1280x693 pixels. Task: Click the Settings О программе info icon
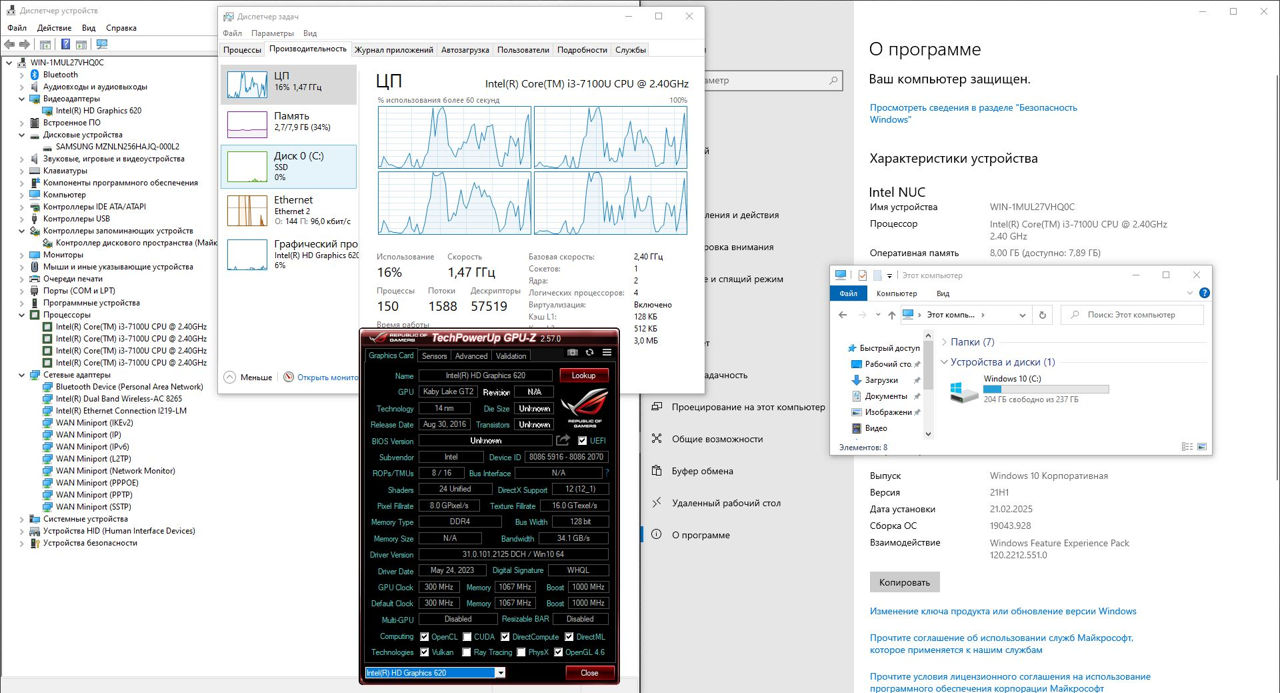[x=656, y=535]
